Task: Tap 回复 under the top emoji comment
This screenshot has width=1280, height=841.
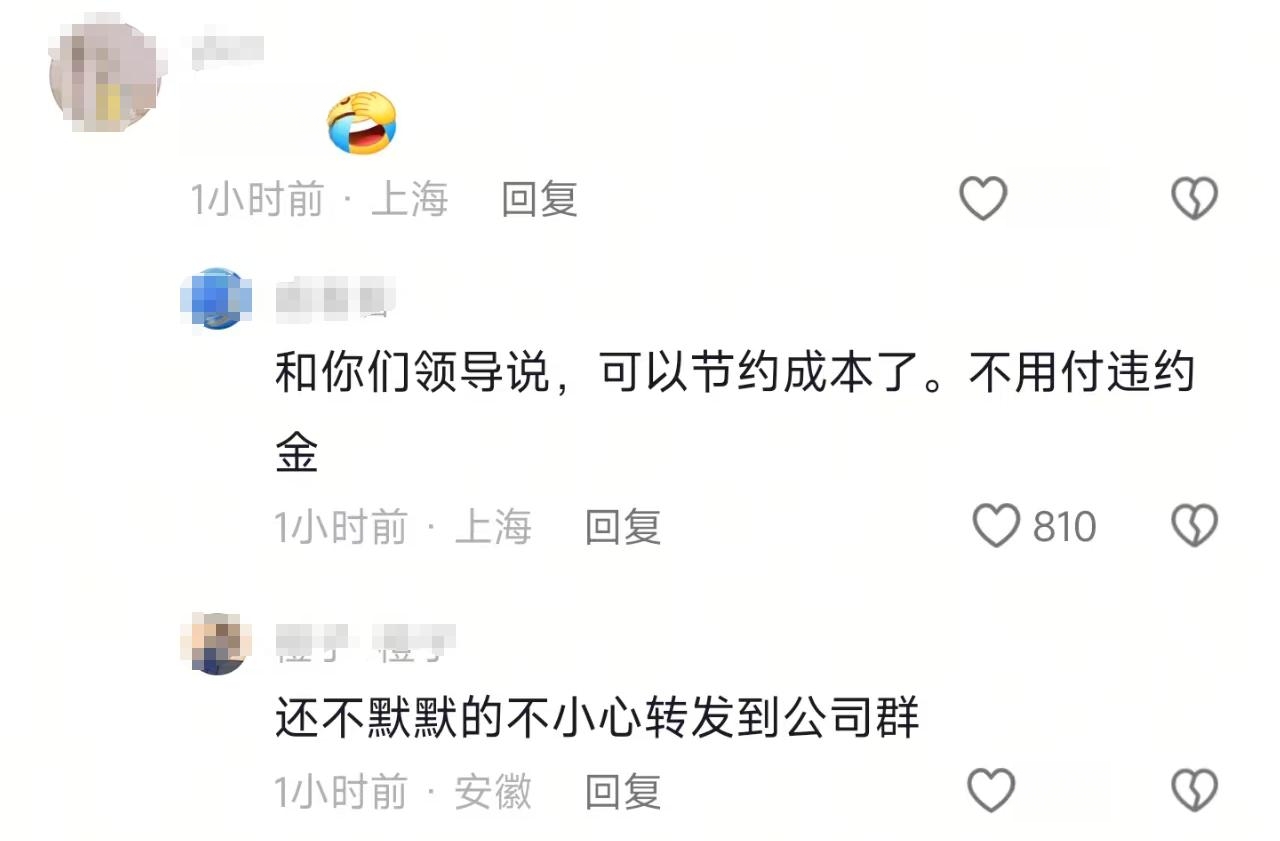Action: pyautogui.click(x=540, y=199)
